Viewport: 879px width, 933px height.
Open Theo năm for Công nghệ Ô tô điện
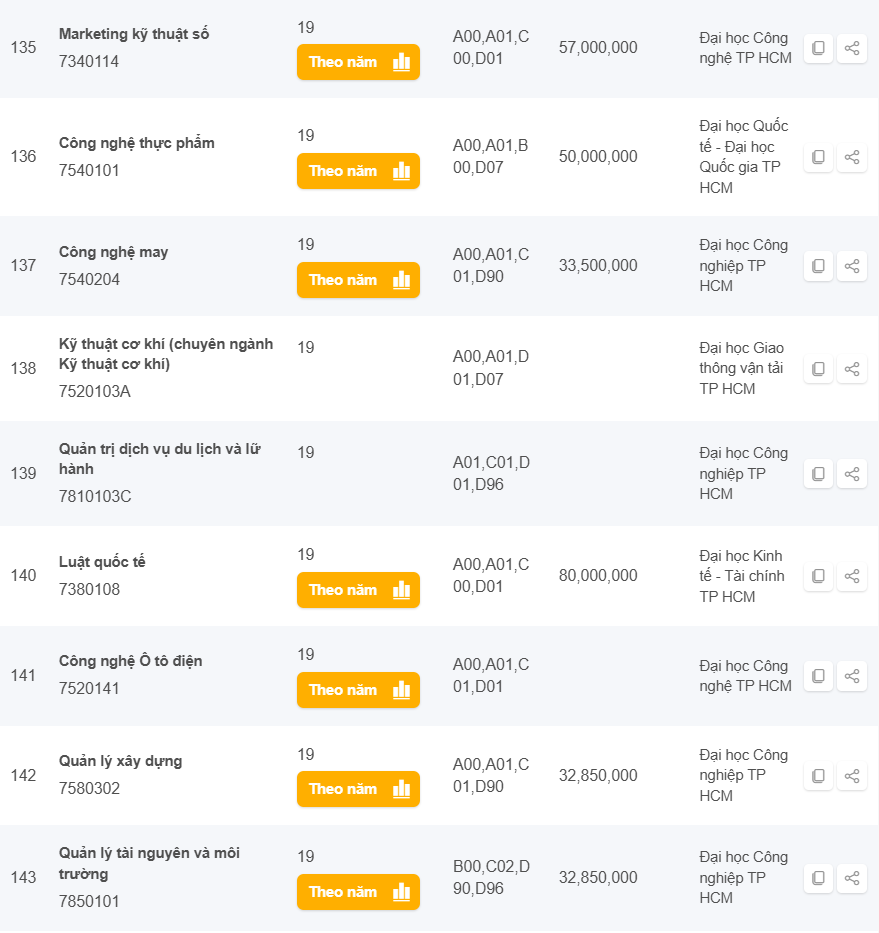pos(358,690)
